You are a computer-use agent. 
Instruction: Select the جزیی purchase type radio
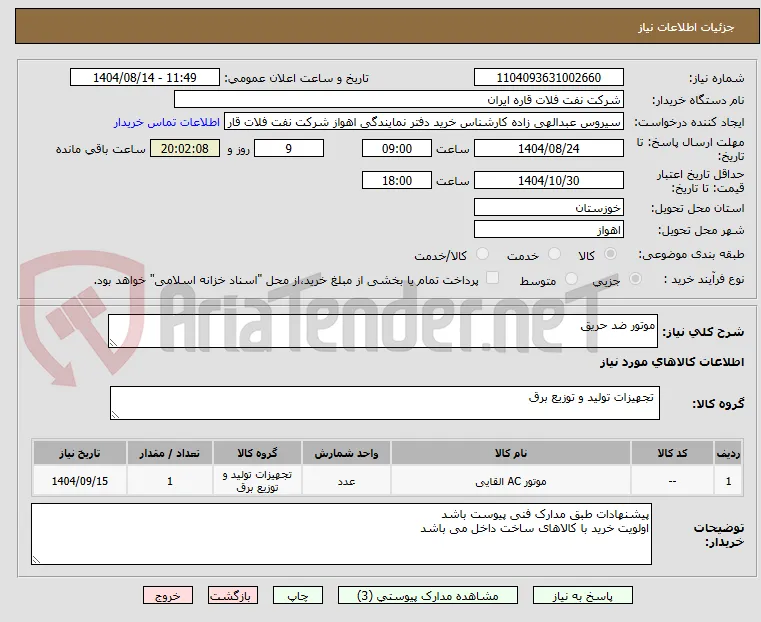tap(635, 278)
